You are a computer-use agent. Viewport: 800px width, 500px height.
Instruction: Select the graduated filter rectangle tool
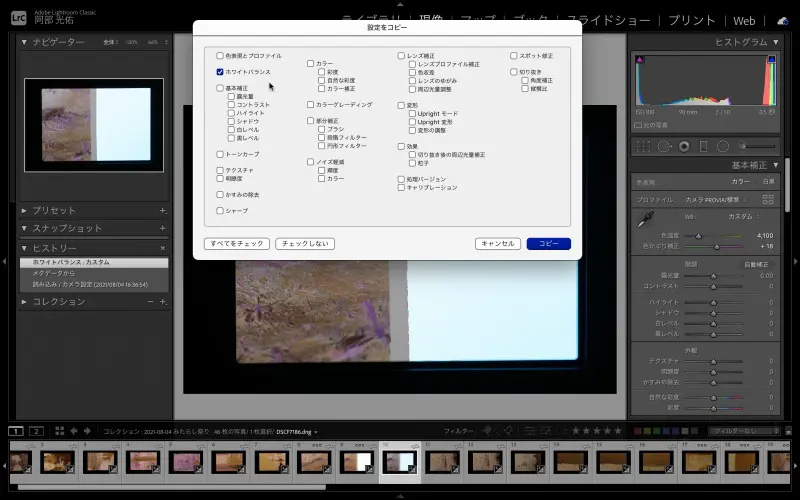[x=703, y=146]
